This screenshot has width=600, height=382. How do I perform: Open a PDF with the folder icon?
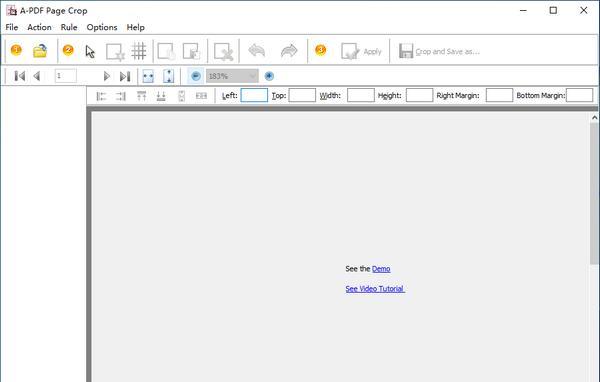tap(40, 51)
